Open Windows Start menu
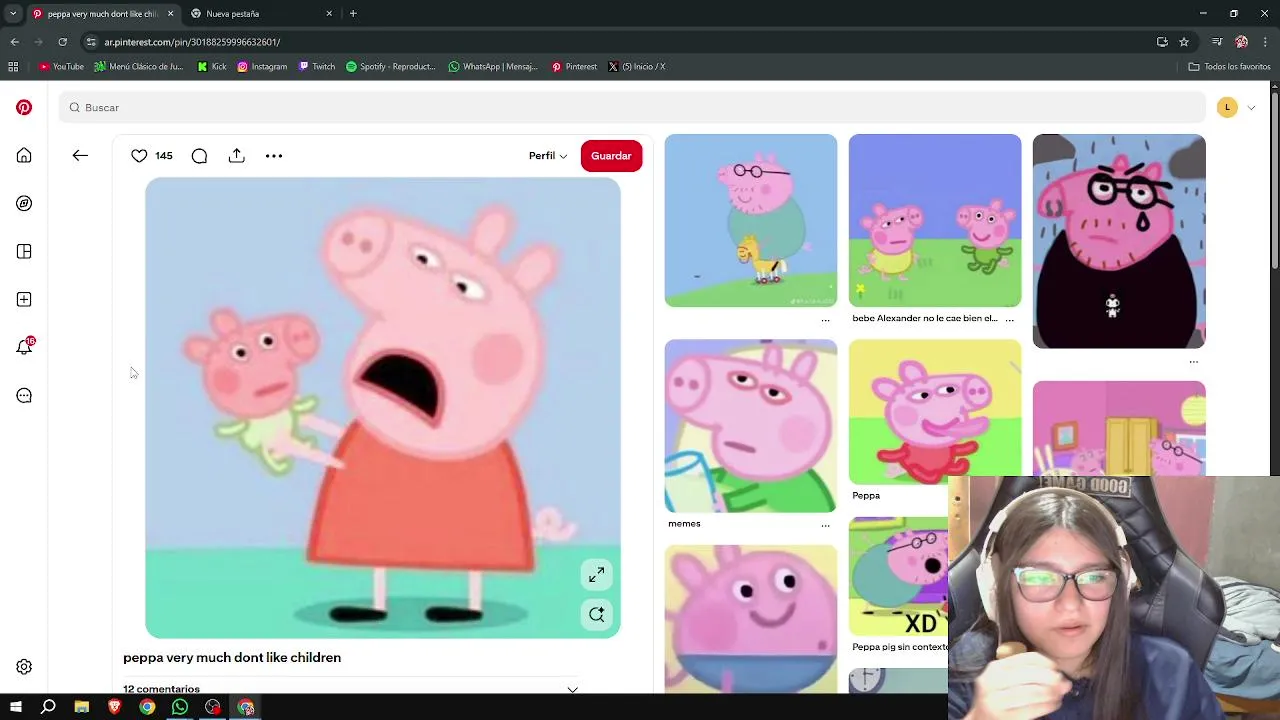 [x=15, y=707]
